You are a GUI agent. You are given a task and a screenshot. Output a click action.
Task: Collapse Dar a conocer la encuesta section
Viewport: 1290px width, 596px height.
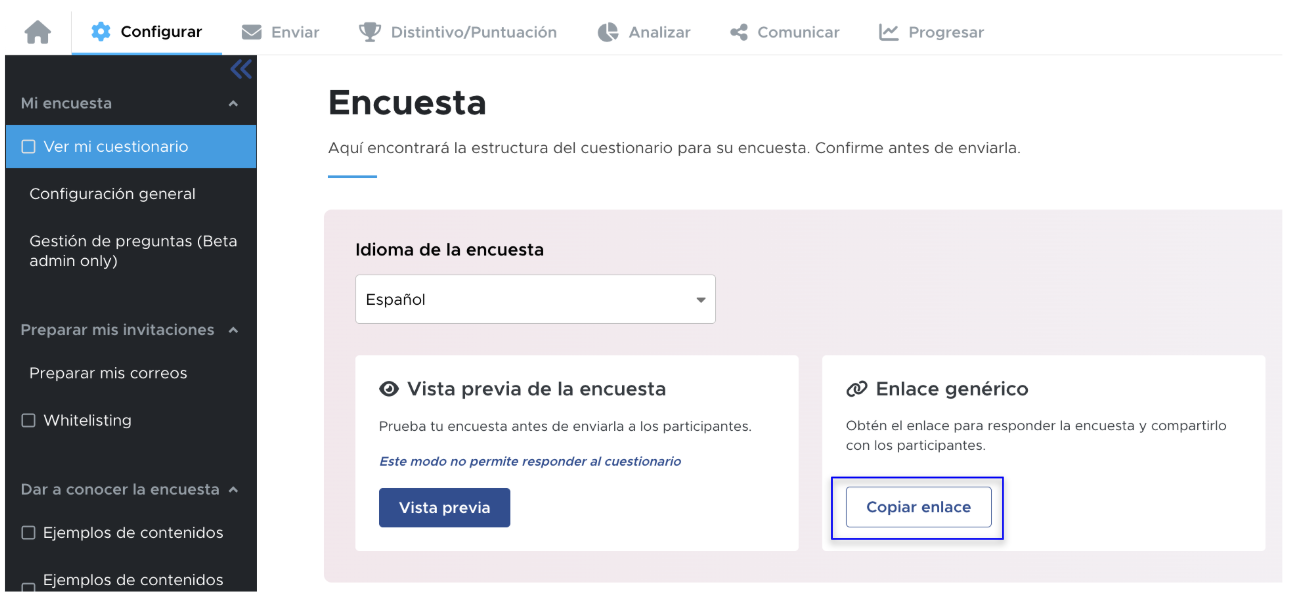point(233,490)
